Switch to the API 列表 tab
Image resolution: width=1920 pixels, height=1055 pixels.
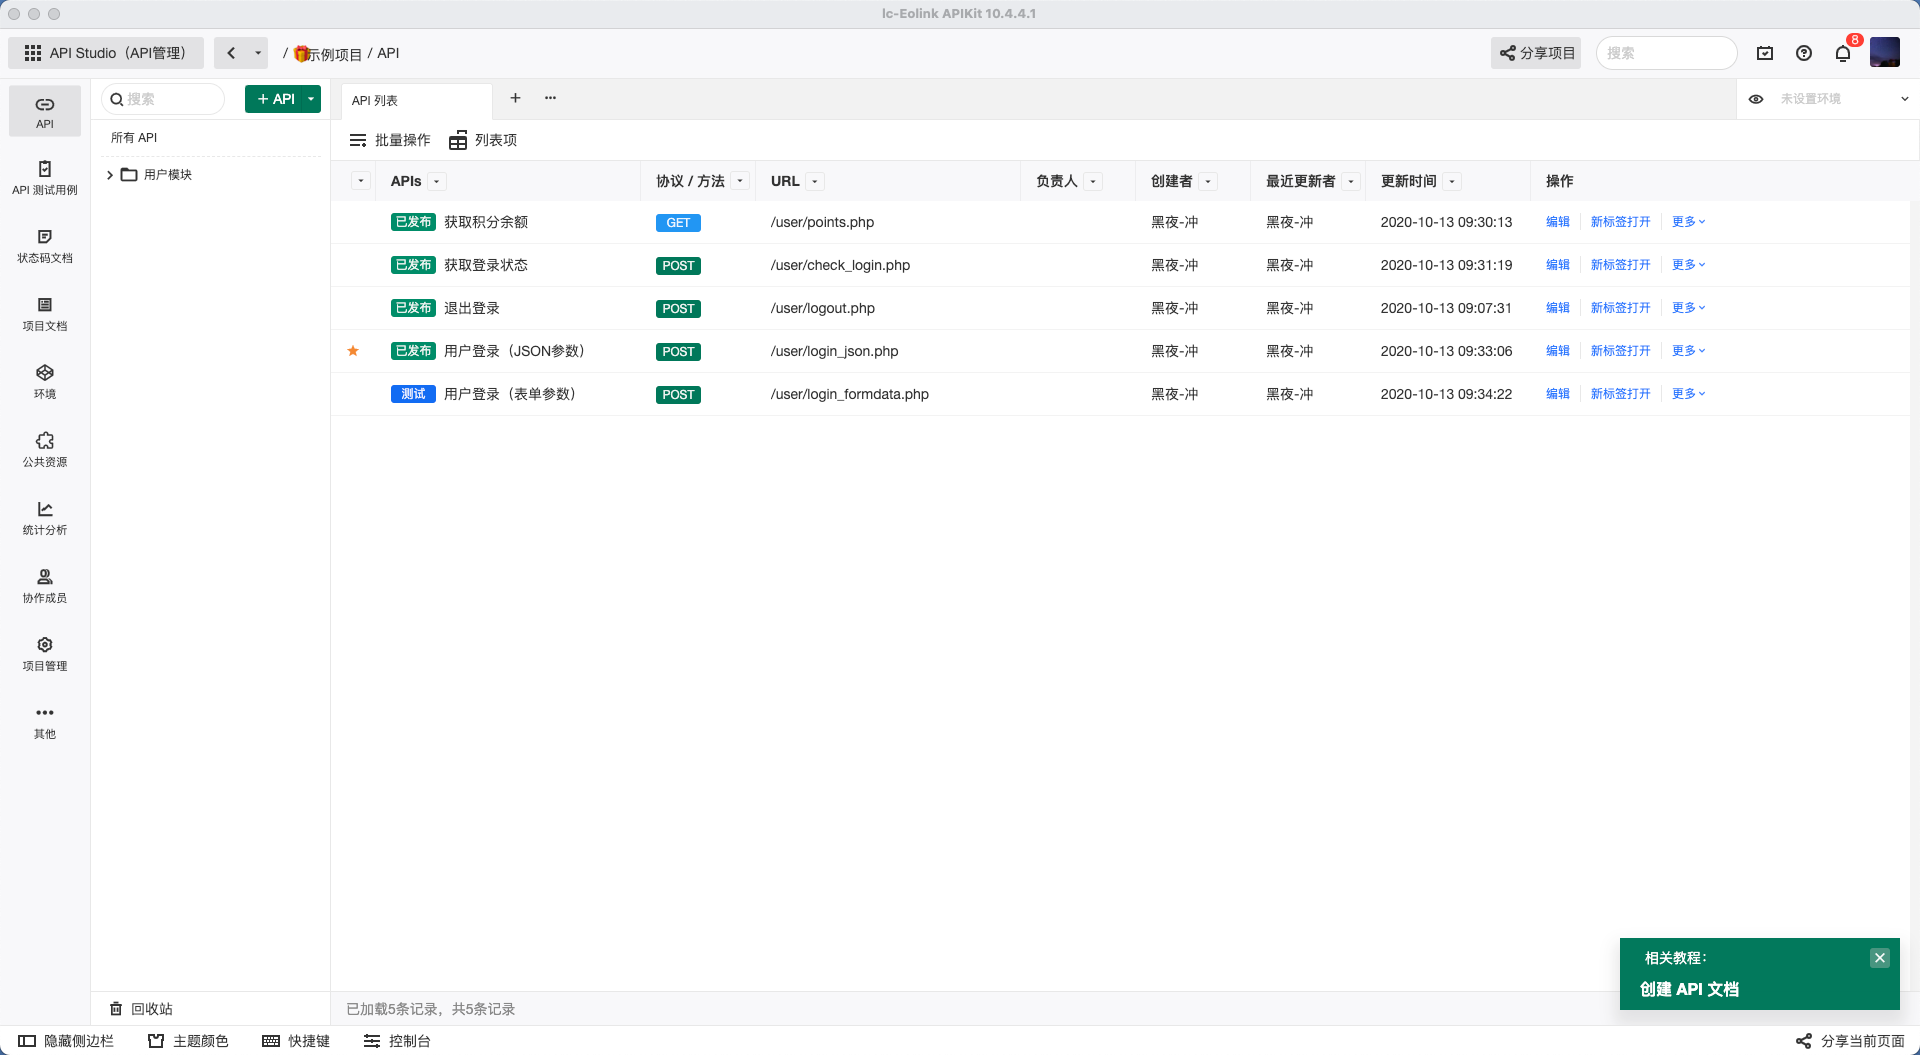(x=417, y=101)
